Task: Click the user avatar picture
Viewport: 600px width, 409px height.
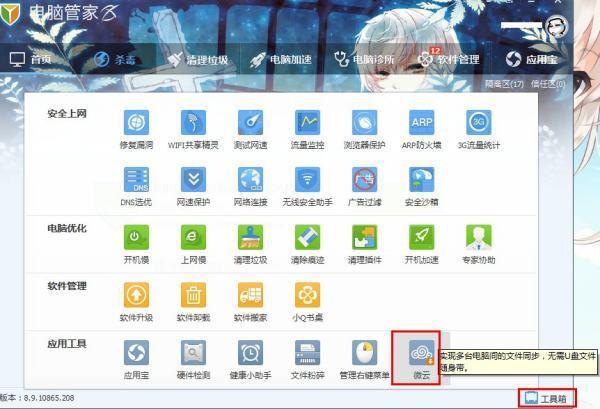Action: 556,26
